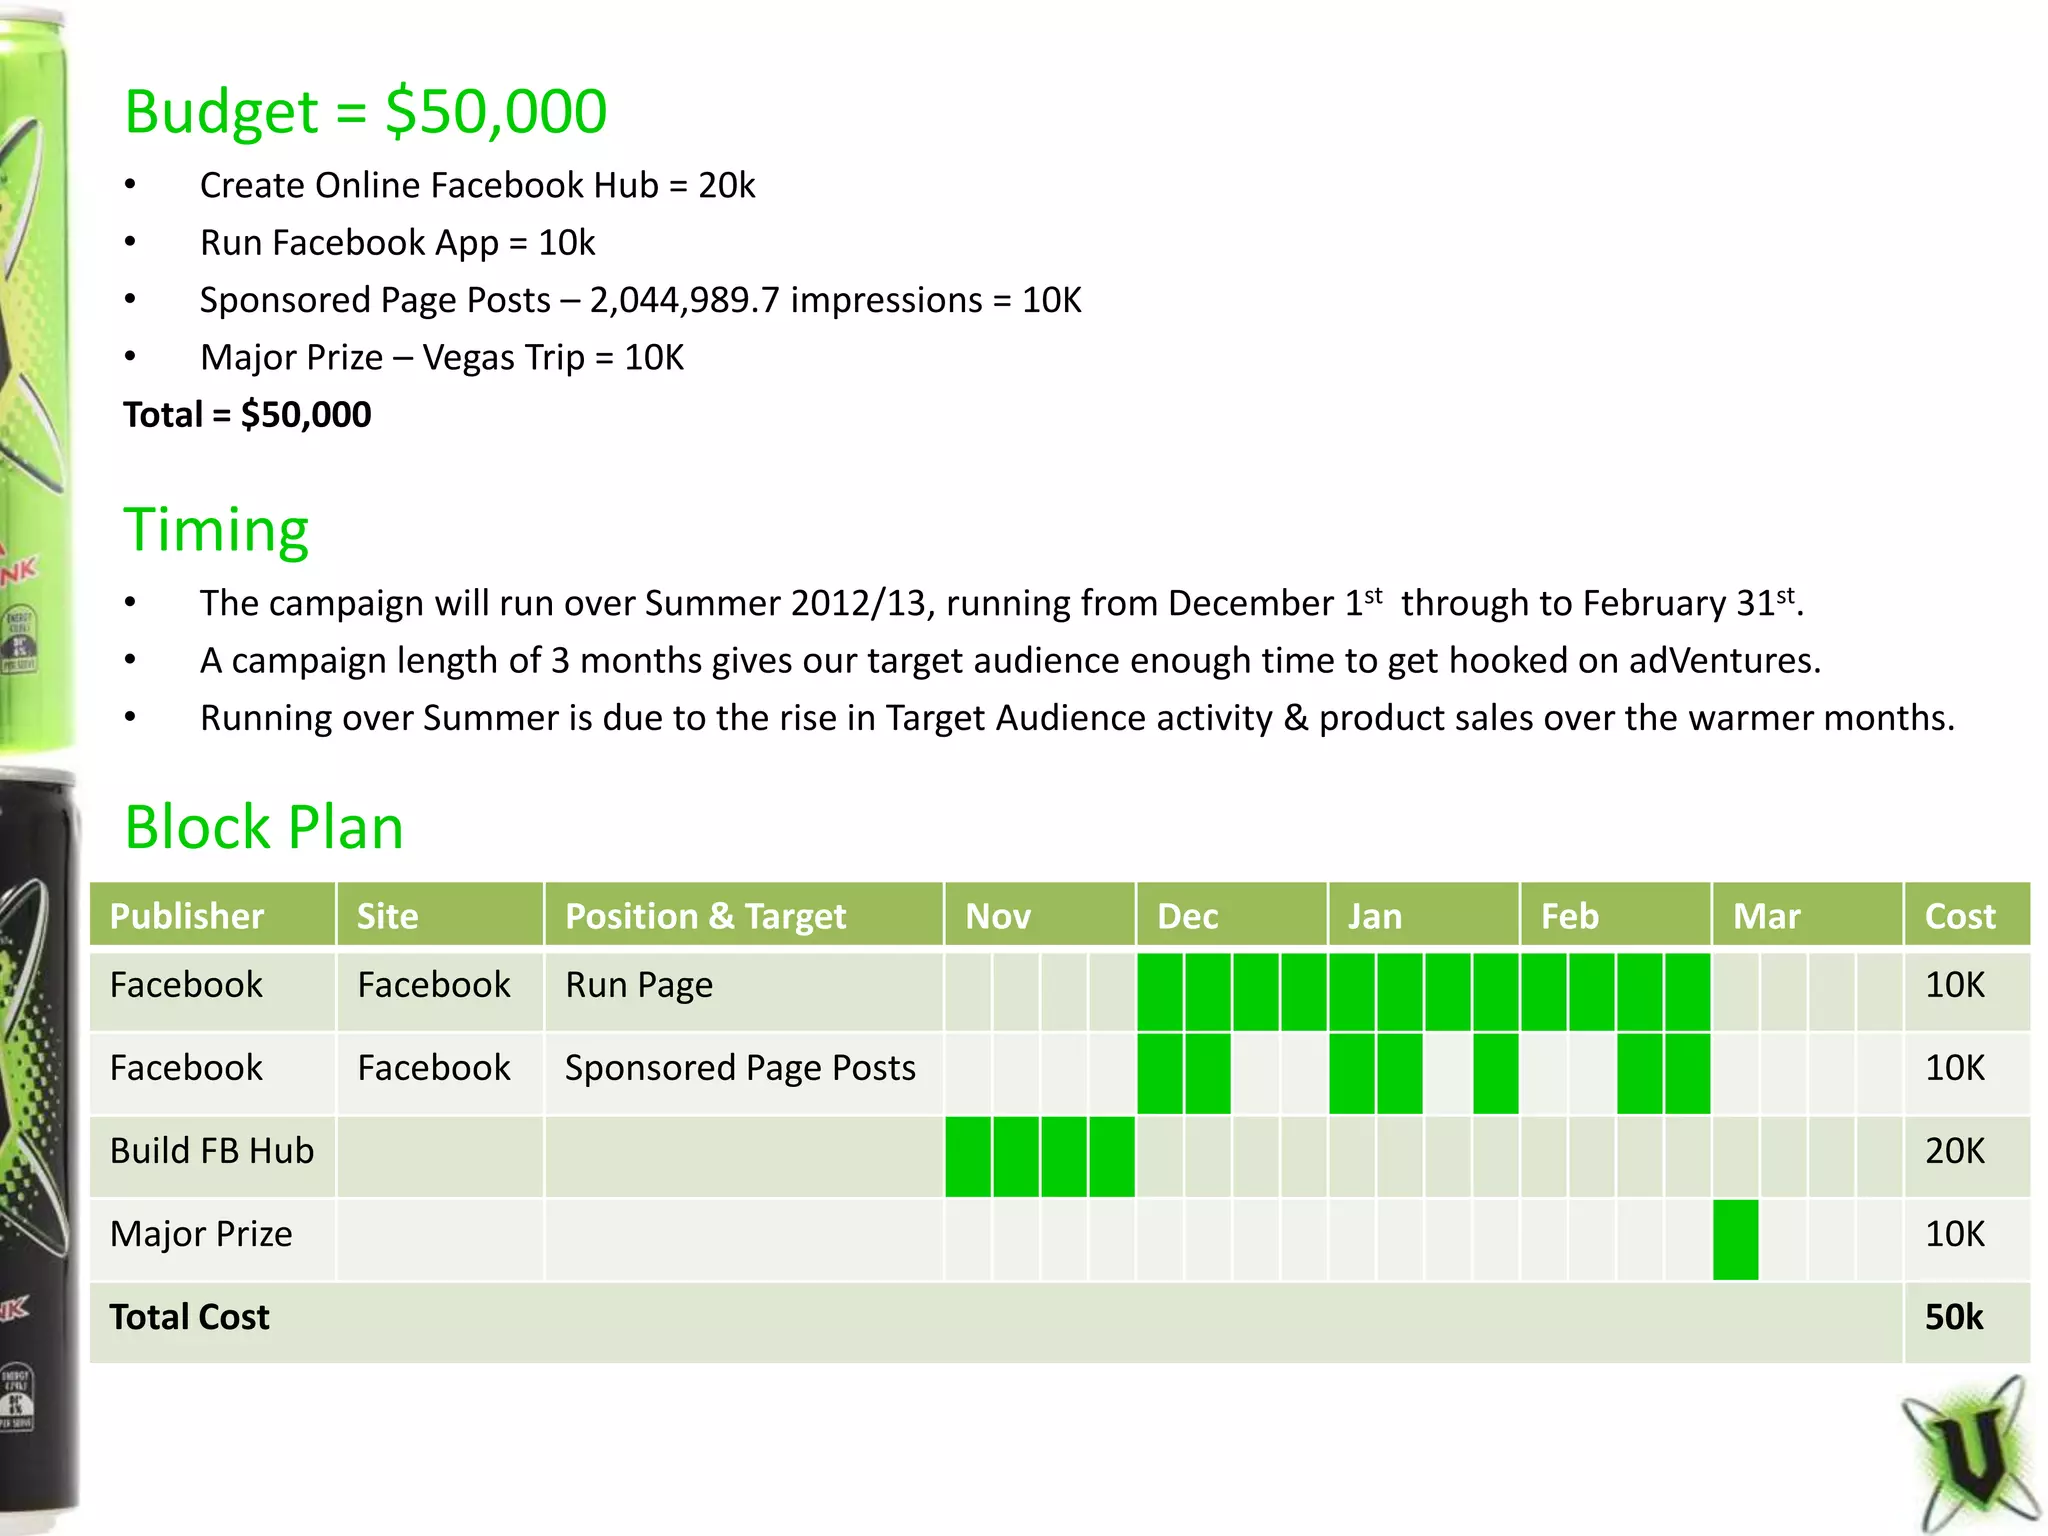The width and height of the screenshot is (2048, 1536).
Task: Click the Run Page table cell
Action: click(640, 986)
